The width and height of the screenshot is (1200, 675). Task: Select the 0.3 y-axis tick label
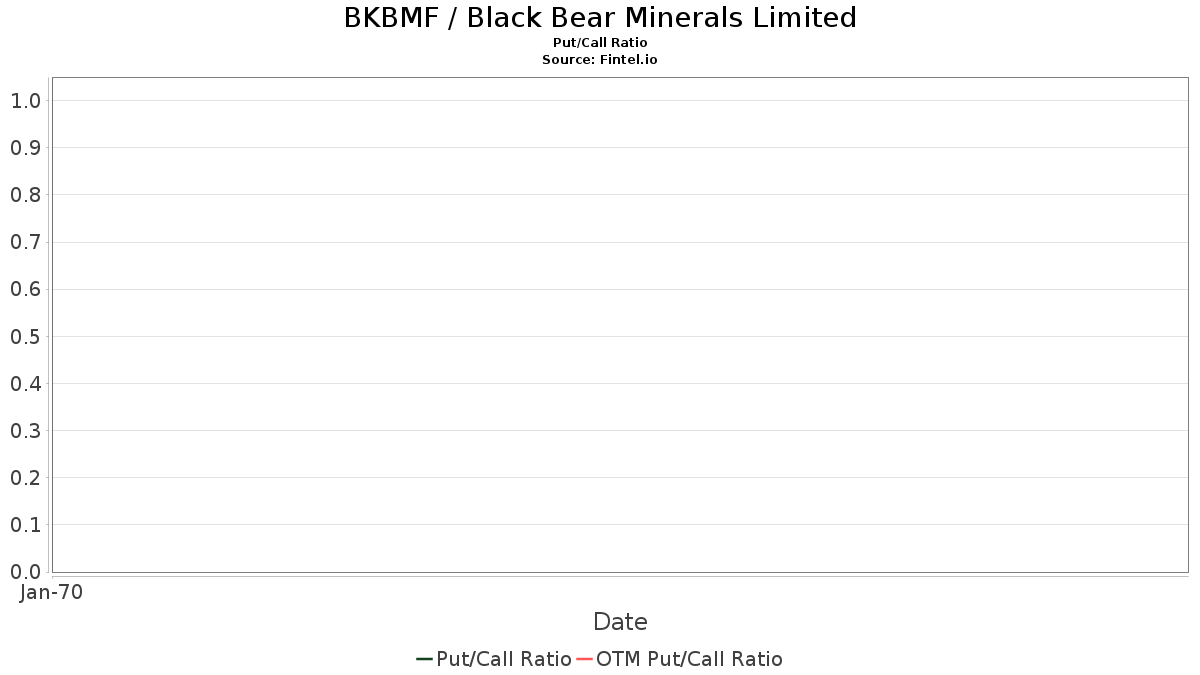tap(25, 431)
